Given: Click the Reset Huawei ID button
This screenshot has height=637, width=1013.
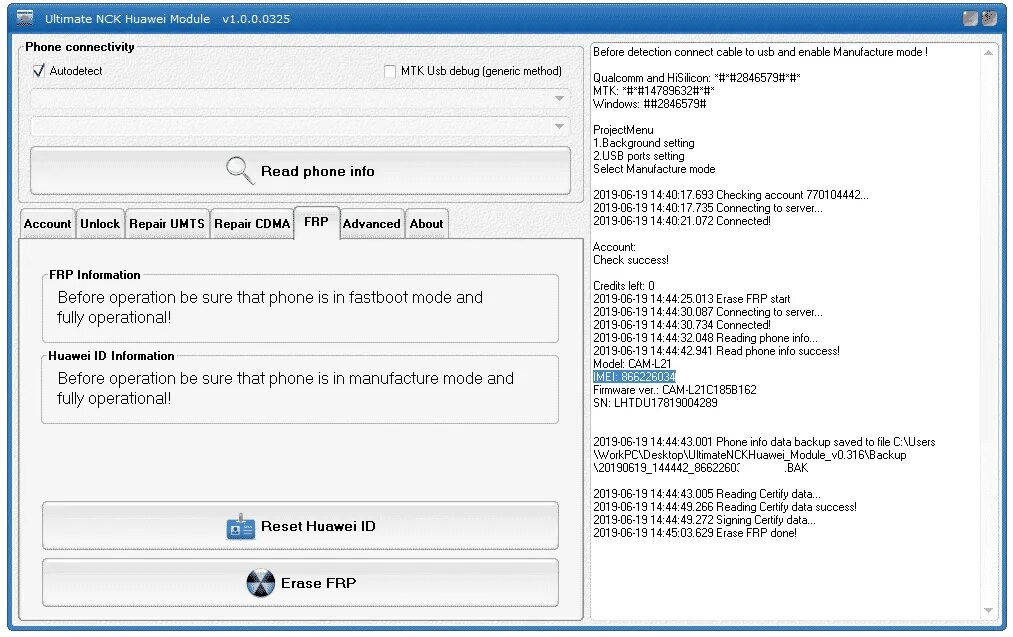Looking at the screenshot, I should (x=300, y=526).
